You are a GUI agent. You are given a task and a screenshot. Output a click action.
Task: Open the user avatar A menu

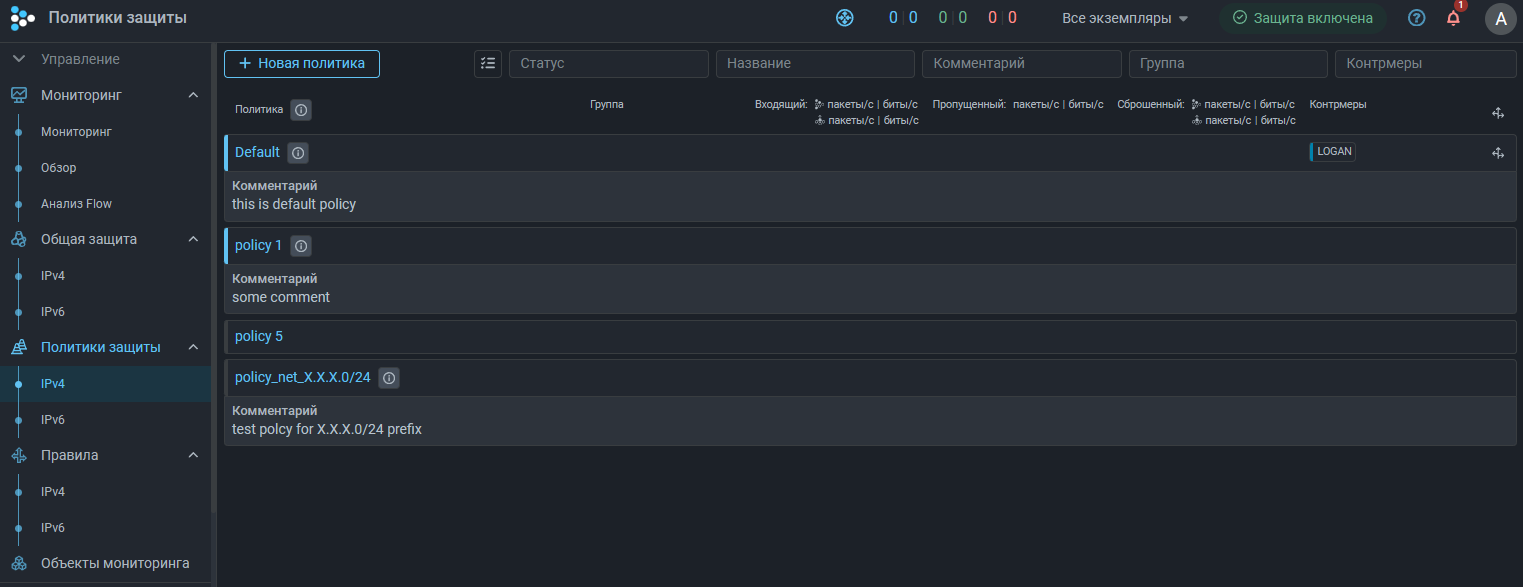1500,18
